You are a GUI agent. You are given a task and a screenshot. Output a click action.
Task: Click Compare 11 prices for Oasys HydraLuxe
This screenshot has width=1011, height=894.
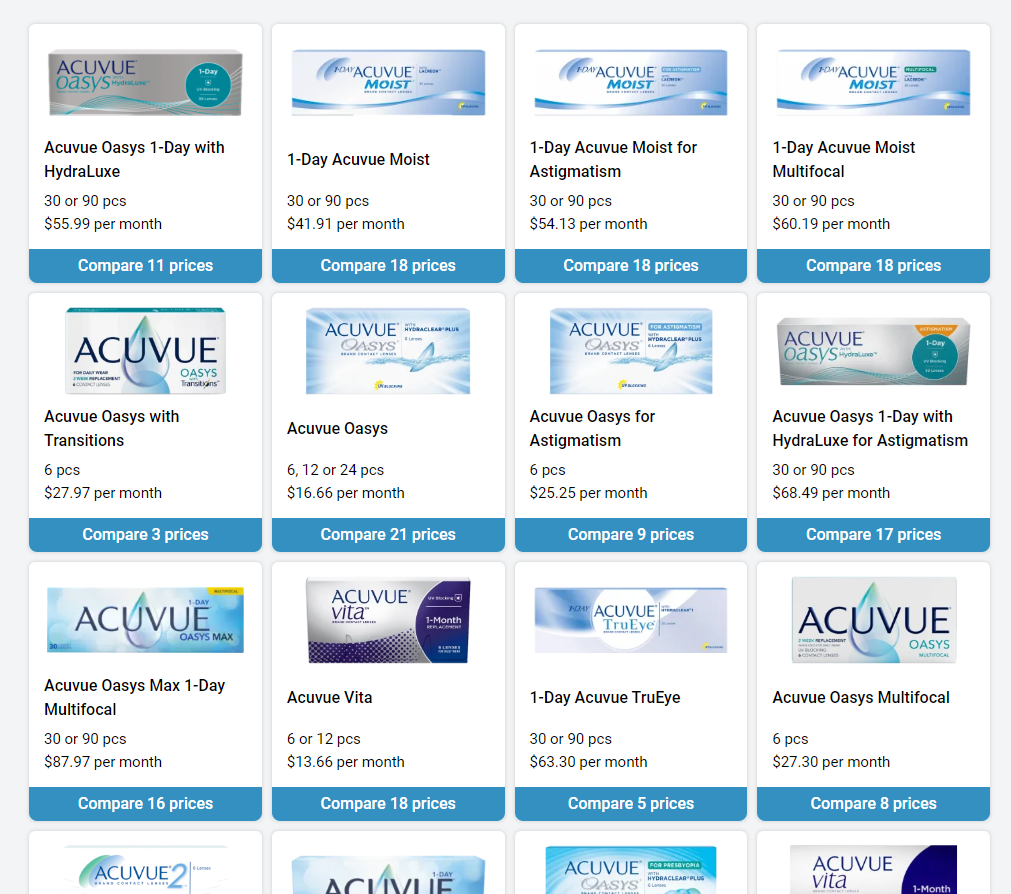click(145, 266)
